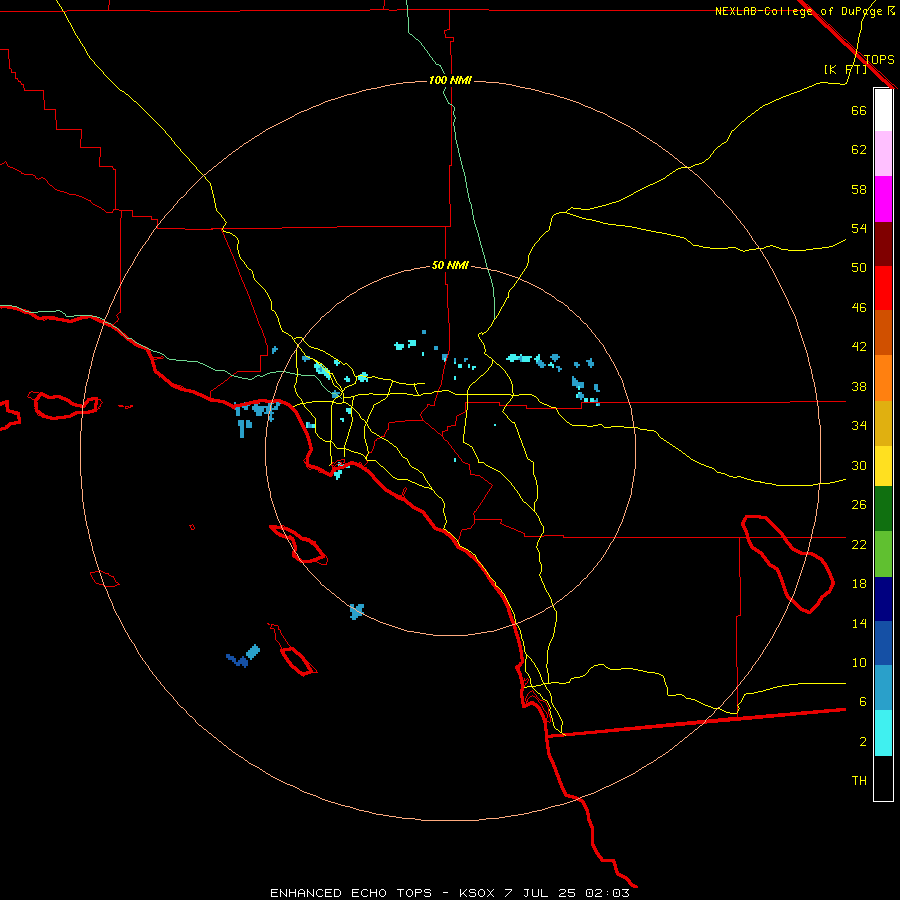Screen dimensions: 900x900
Task: Click the dark red 50-54 kft legend swatch
Action: tap(883, 244)
